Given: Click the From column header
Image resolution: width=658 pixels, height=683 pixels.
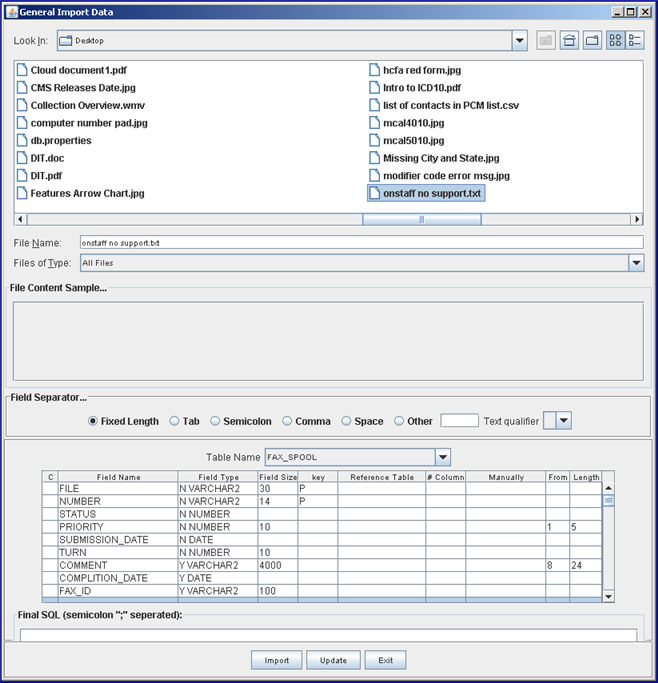Looking at the screenshot, I should [557, 477].
